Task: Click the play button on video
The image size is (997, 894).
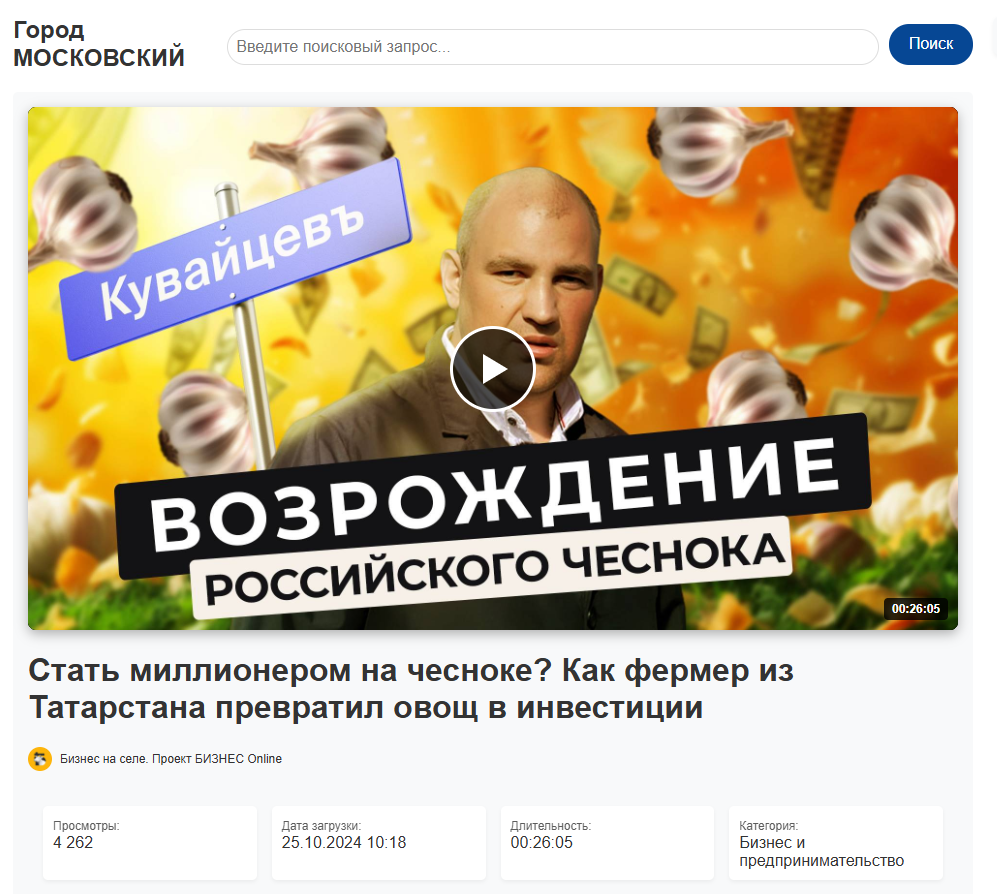Action: pos(492,369)
